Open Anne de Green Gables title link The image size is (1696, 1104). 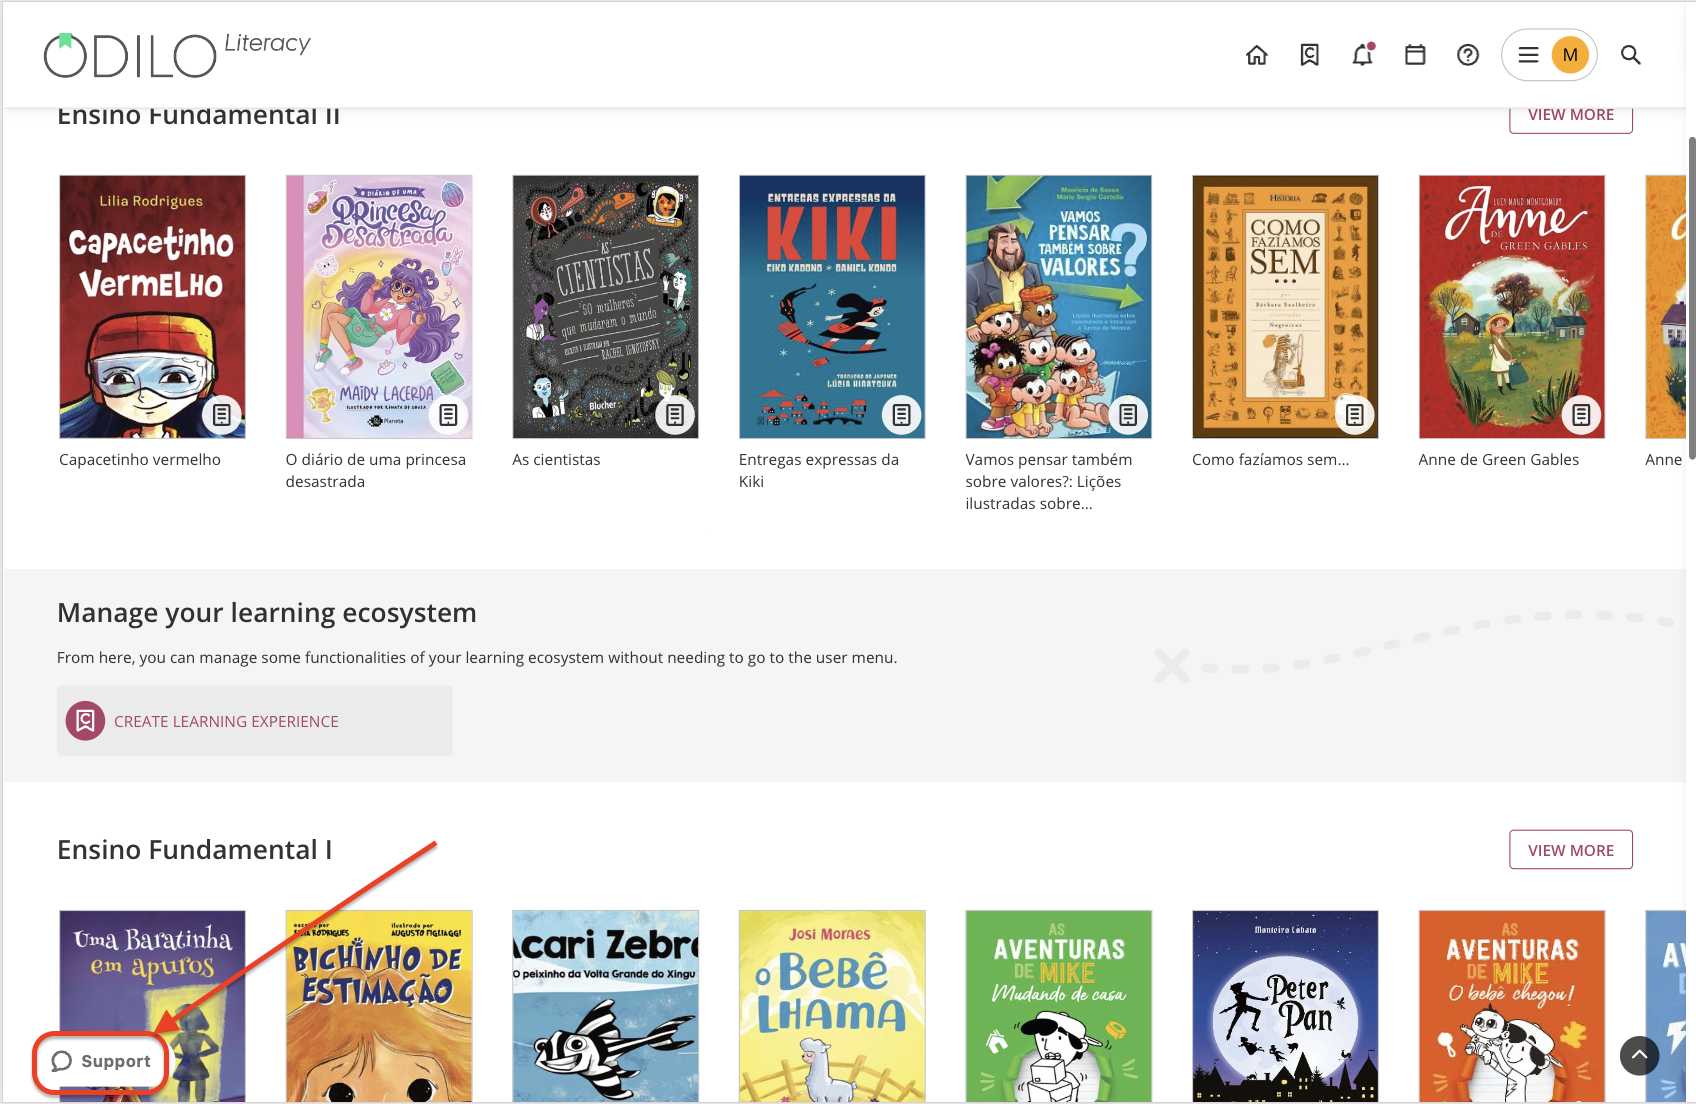(x=1498, y=460)
